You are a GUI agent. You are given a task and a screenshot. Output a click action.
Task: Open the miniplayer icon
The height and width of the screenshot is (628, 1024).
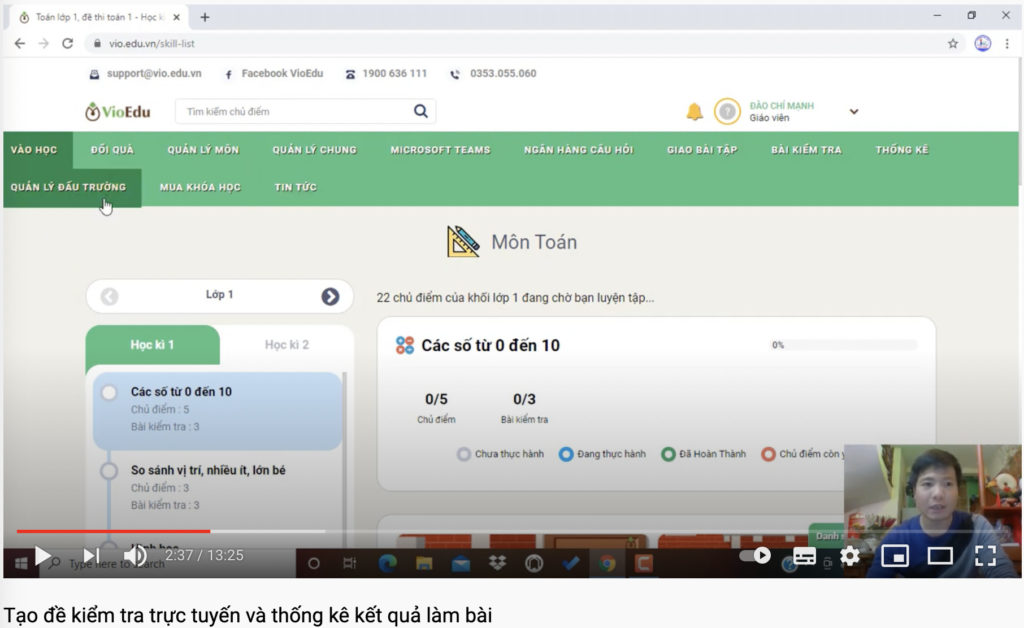point(895,556)
